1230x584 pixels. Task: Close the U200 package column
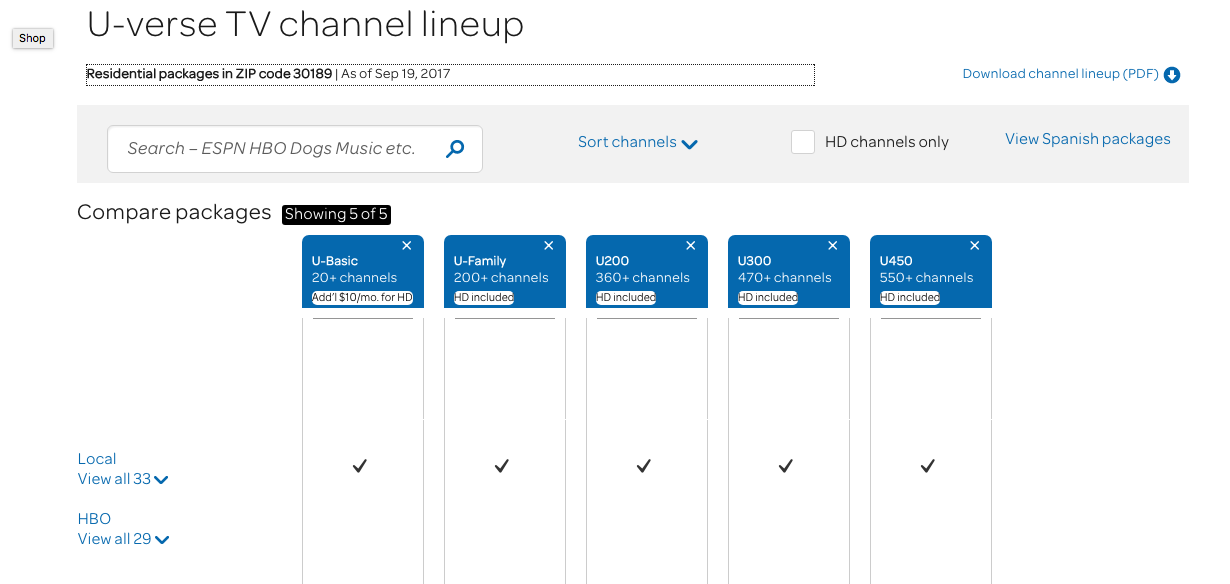[691, 246]
